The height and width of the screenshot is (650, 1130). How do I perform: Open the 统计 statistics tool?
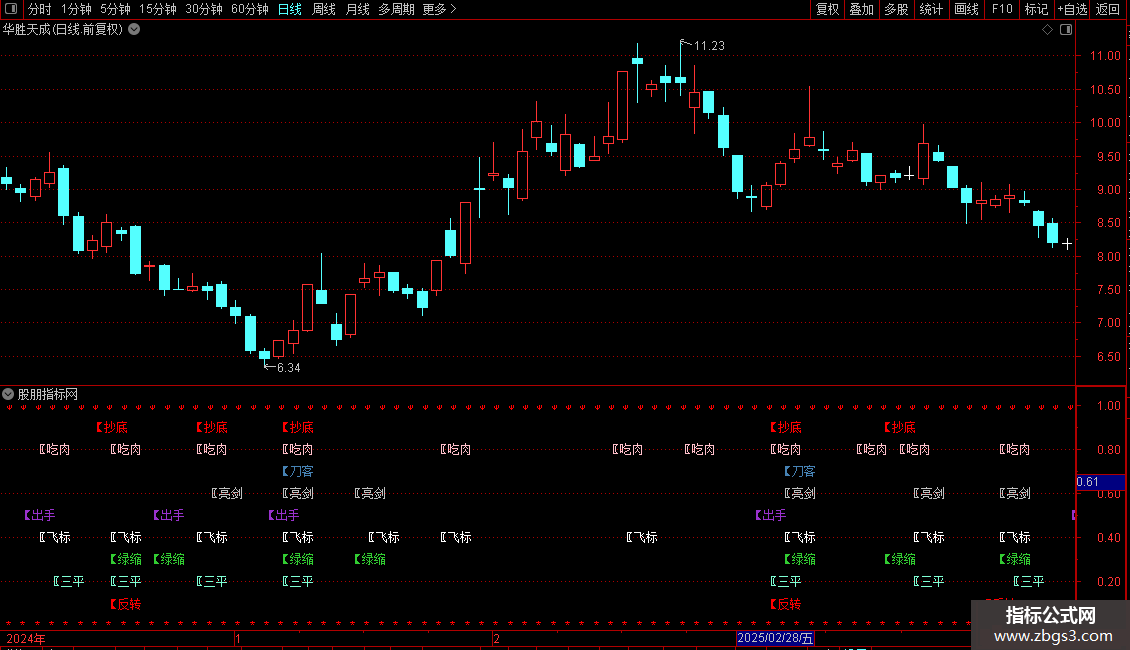coord(931,9)
